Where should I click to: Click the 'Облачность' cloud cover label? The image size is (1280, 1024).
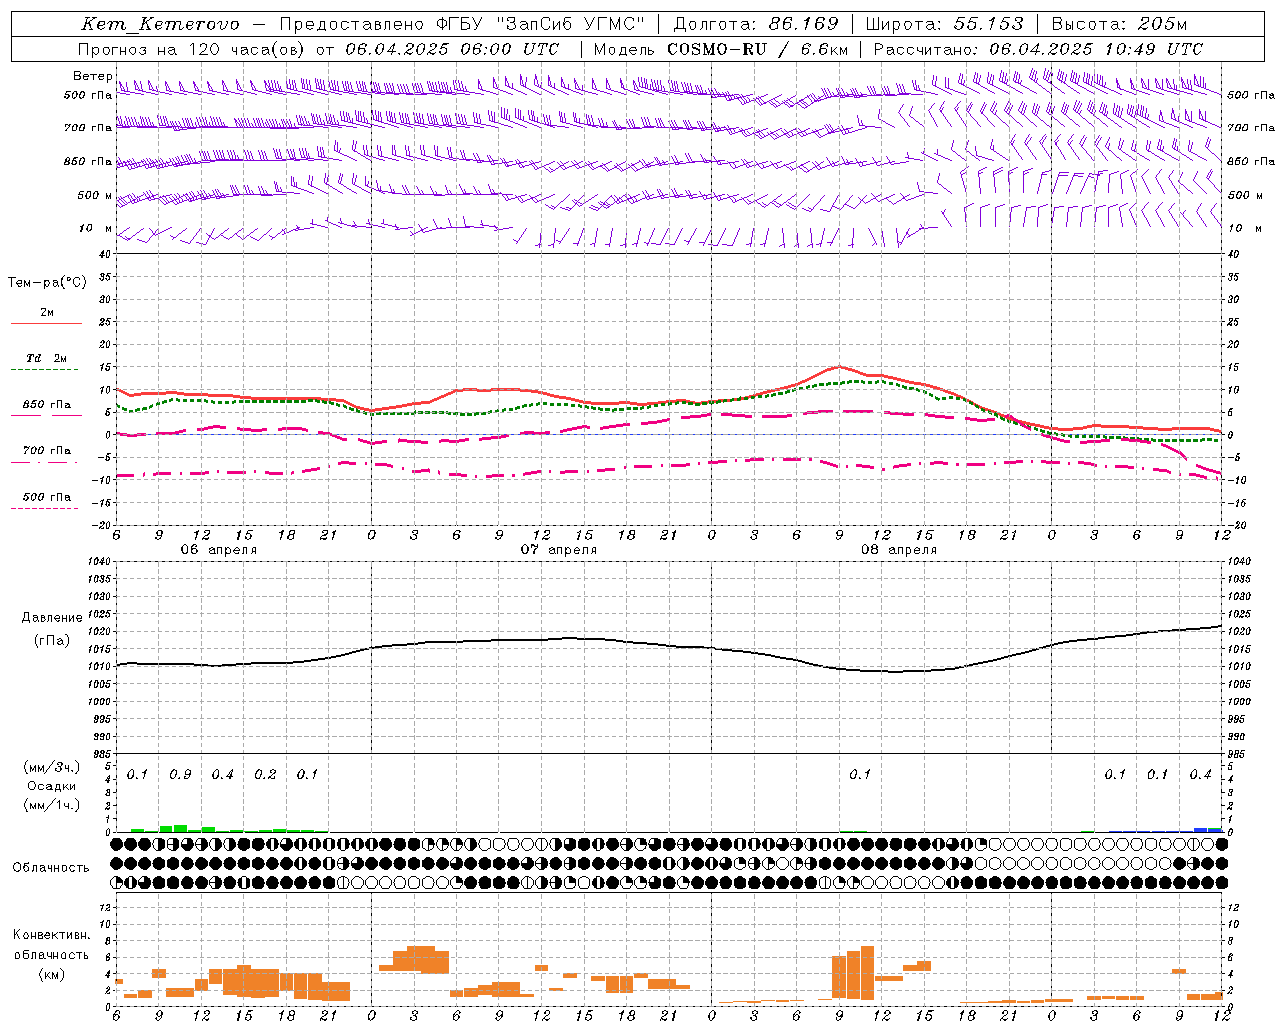[x=51, y=868]
